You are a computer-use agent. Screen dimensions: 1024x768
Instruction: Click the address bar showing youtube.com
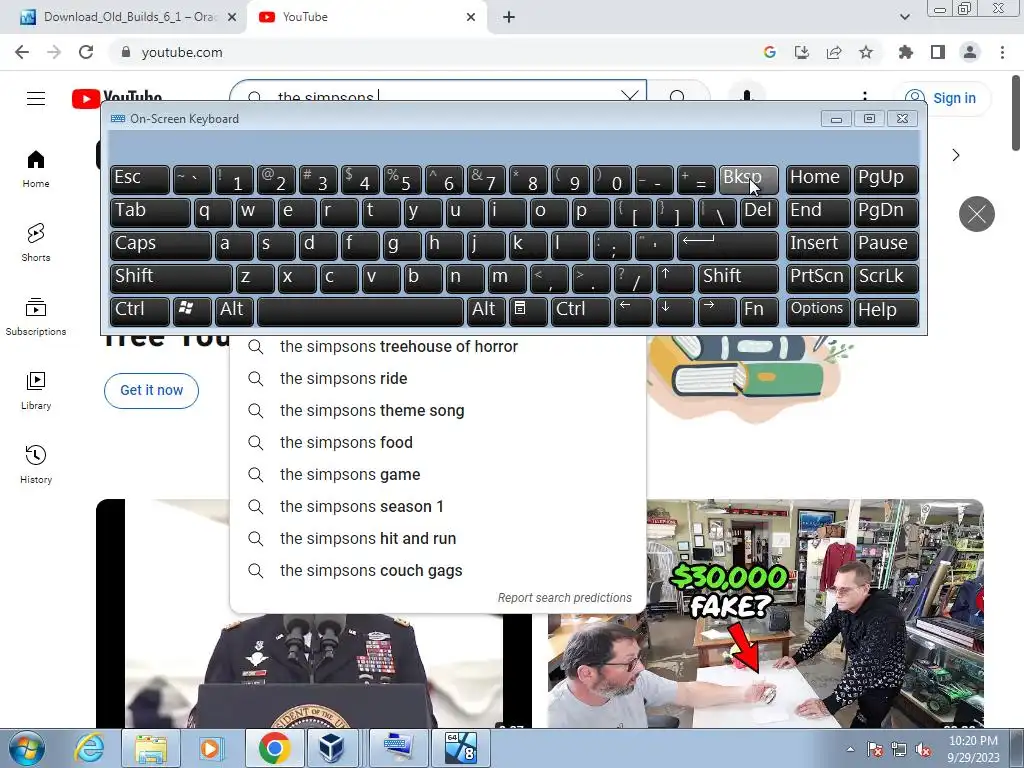[431, 52]
